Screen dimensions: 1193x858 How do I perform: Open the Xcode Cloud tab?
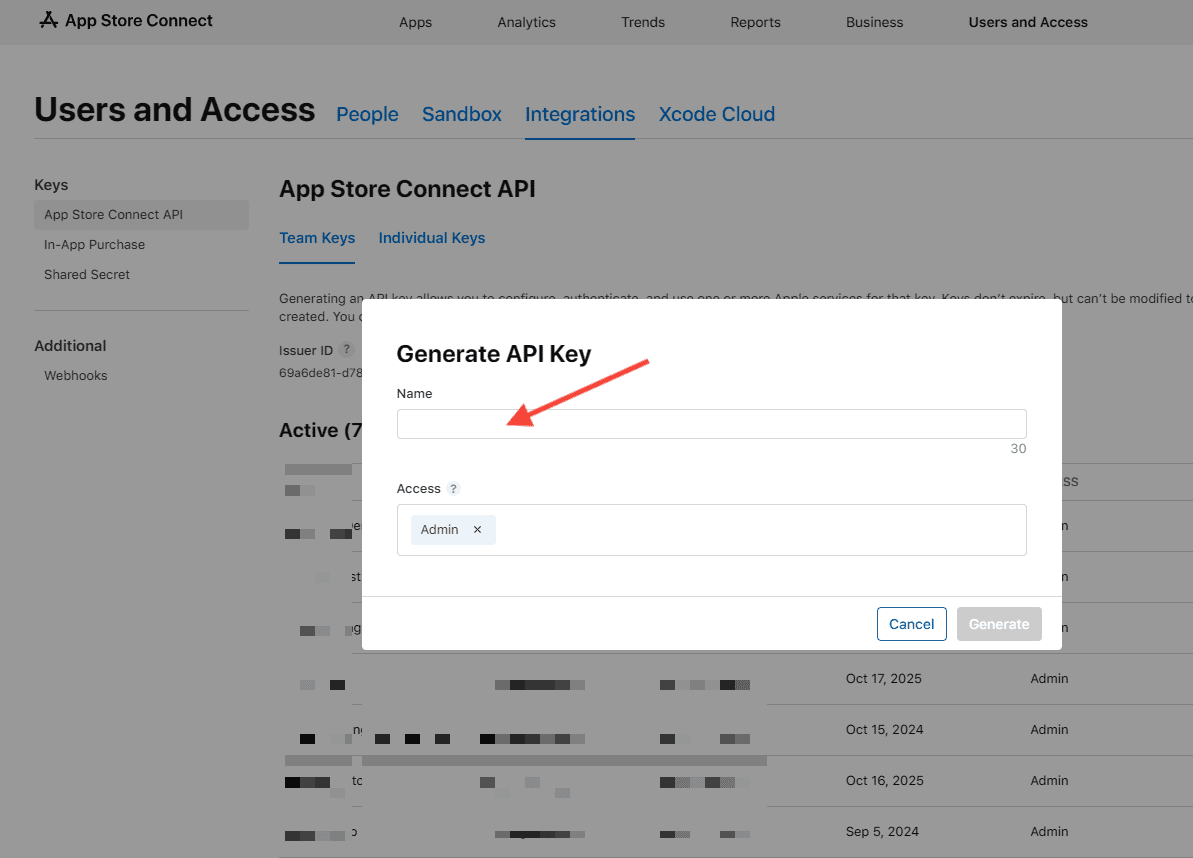(717, 114)
